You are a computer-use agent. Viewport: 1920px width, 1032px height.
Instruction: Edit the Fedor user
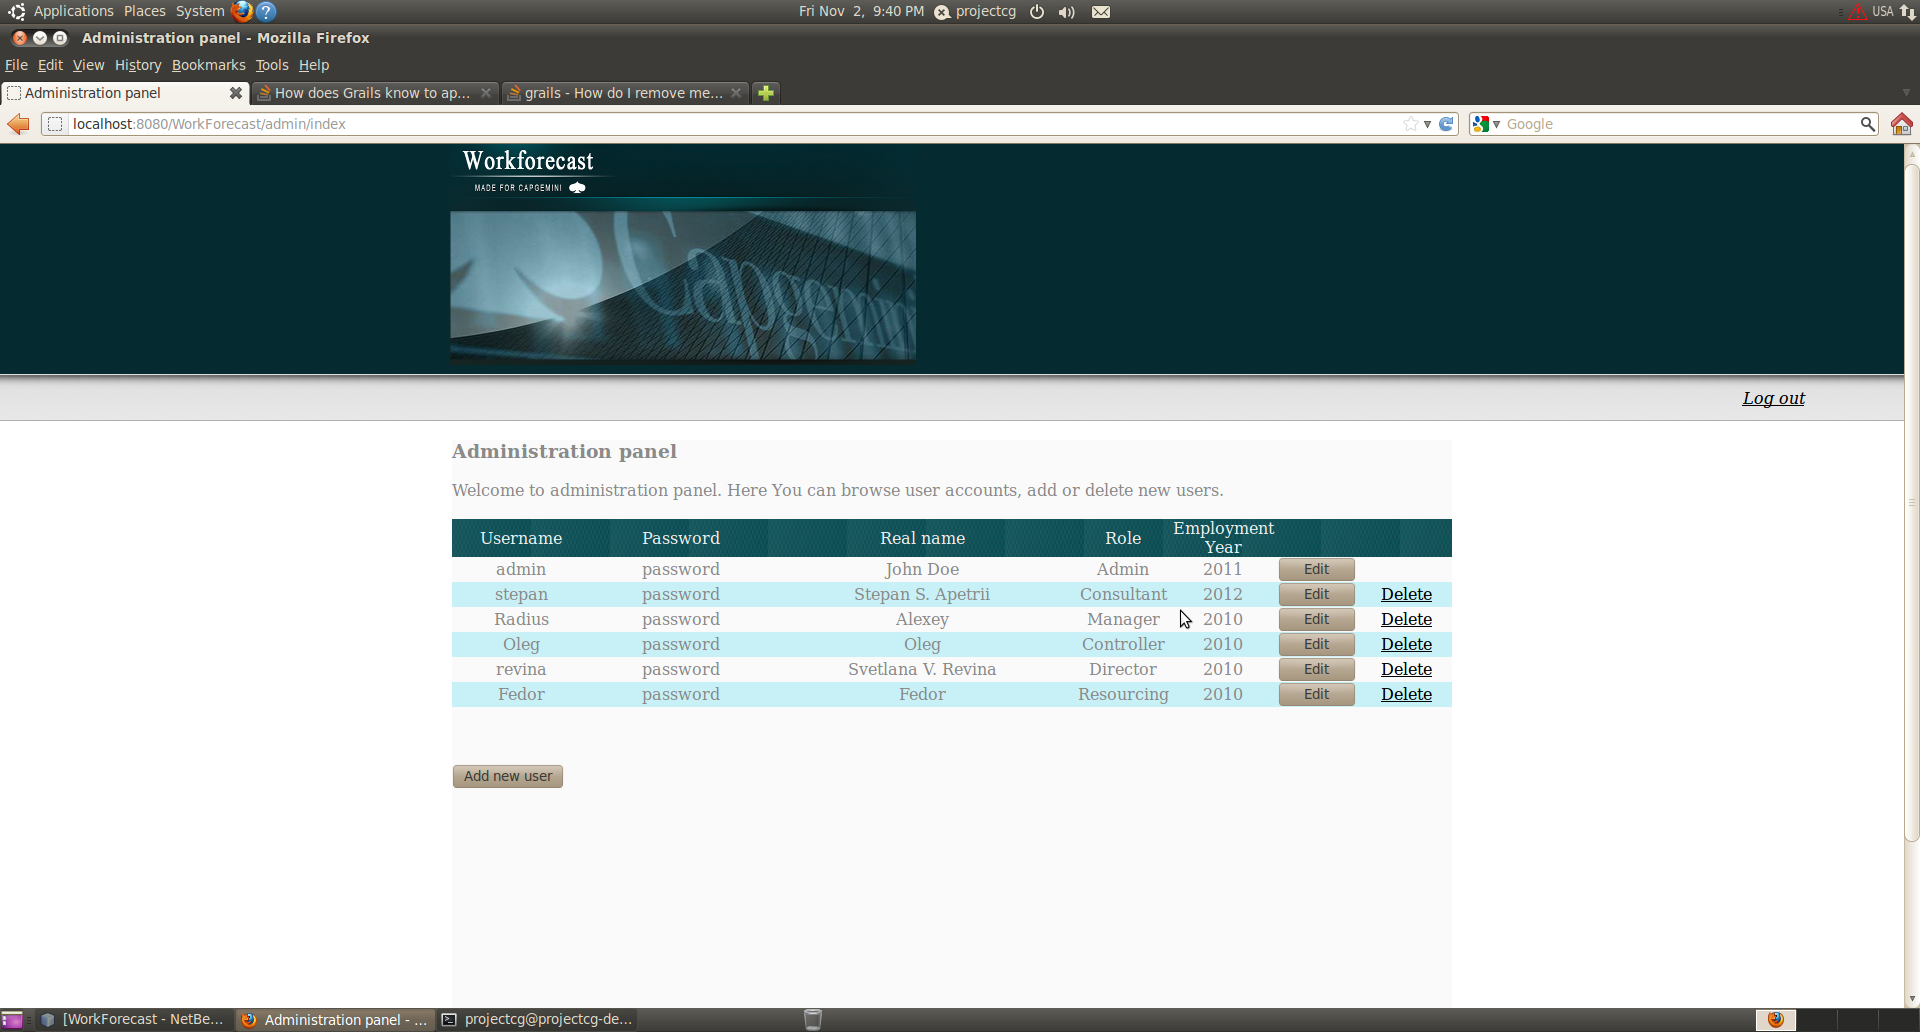click(1316, 694)
